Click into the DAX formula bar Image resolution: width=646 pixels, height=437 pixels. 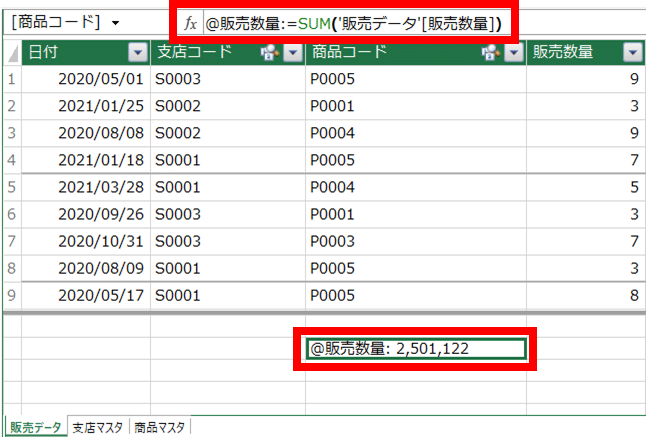coord(357,23)
